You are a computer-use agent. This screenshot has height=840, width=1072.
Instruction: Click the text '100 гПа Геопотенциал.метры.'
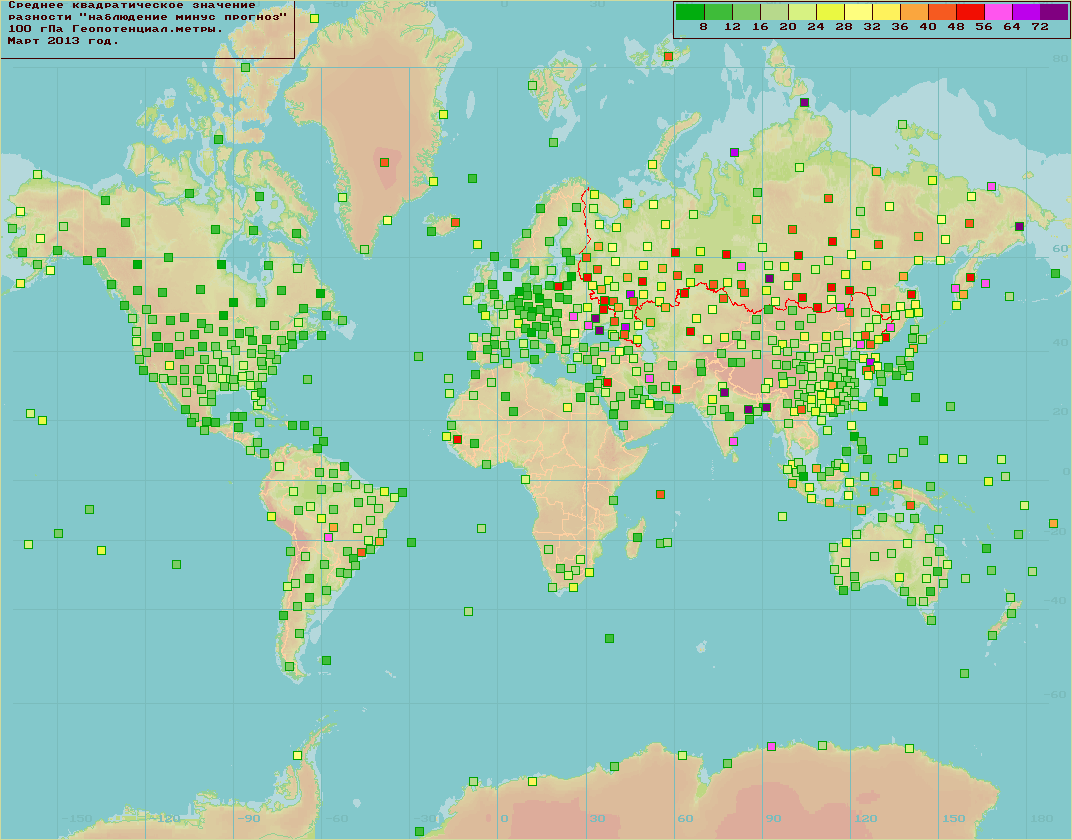click(x=116, y=29)
